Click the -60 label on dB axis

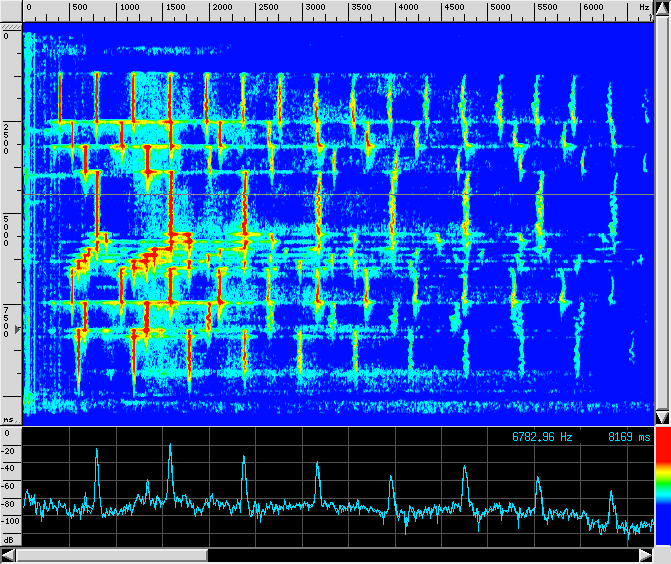(10, 486)
